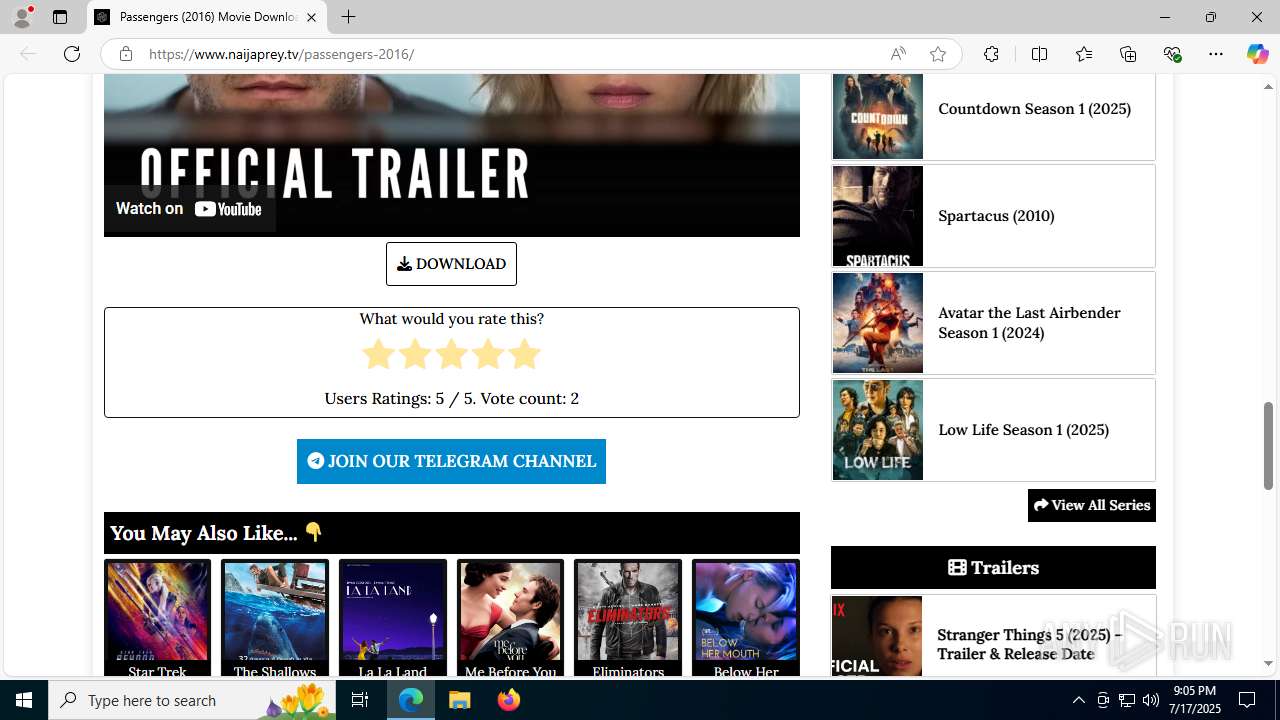The image size is (1280, 720).
Task: Open the taskbar clock showing 9:05 PM
Action: [1195, 700]
